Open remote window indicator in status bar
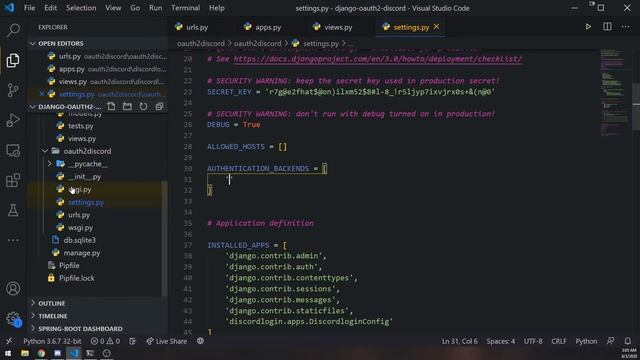 tap(9, 341)
